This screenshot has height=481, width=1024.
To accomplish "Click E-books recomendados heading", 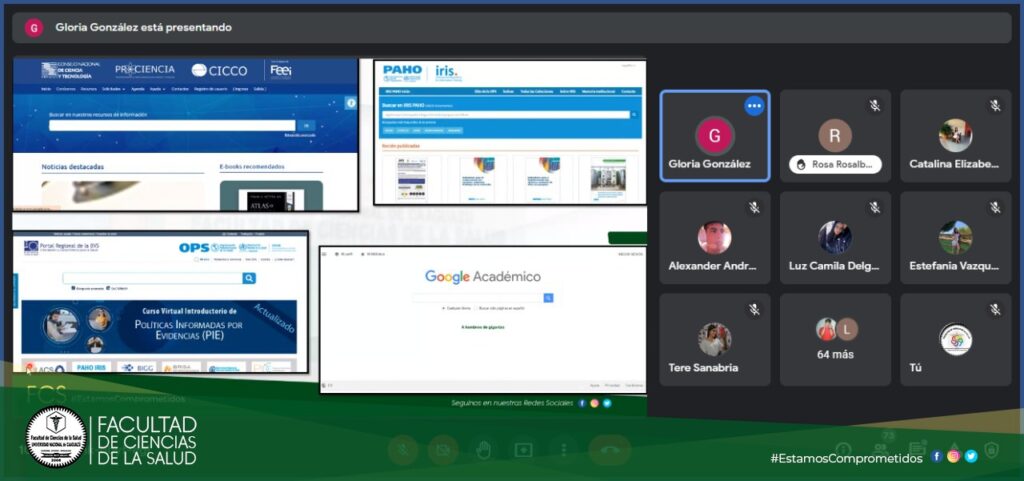I will click(x=252, y=166).
